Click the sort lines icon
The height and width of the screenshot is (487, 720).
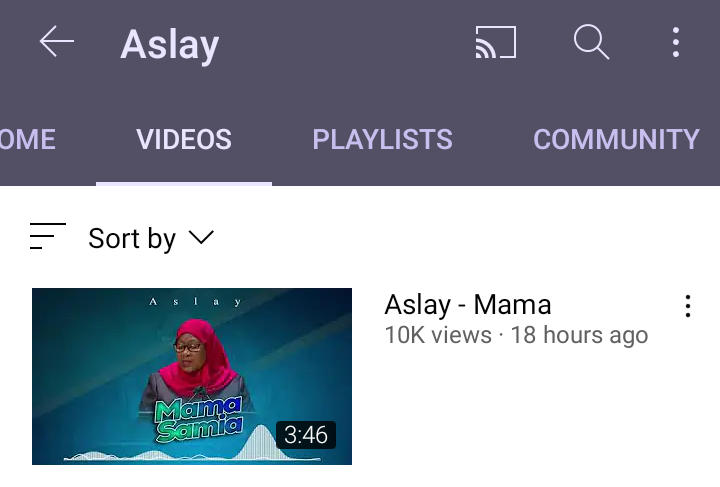(48, 236)
